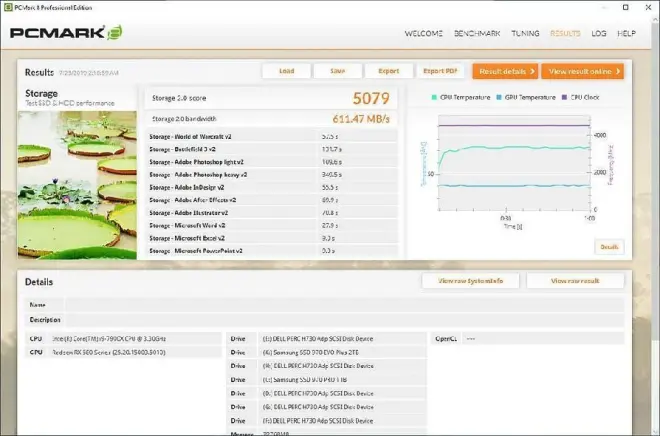
Task: Open the Welcome tab
Action: (424, 33)
